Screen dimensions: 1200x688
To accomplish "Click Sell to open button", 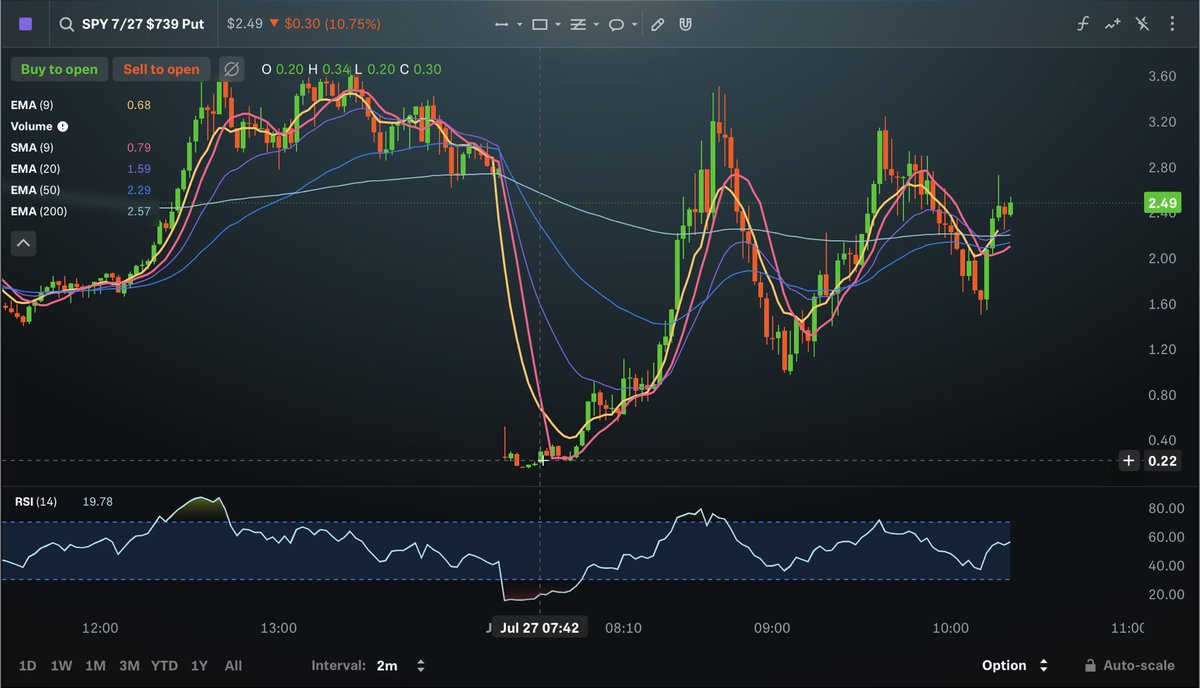I will [x=161, y=69].
